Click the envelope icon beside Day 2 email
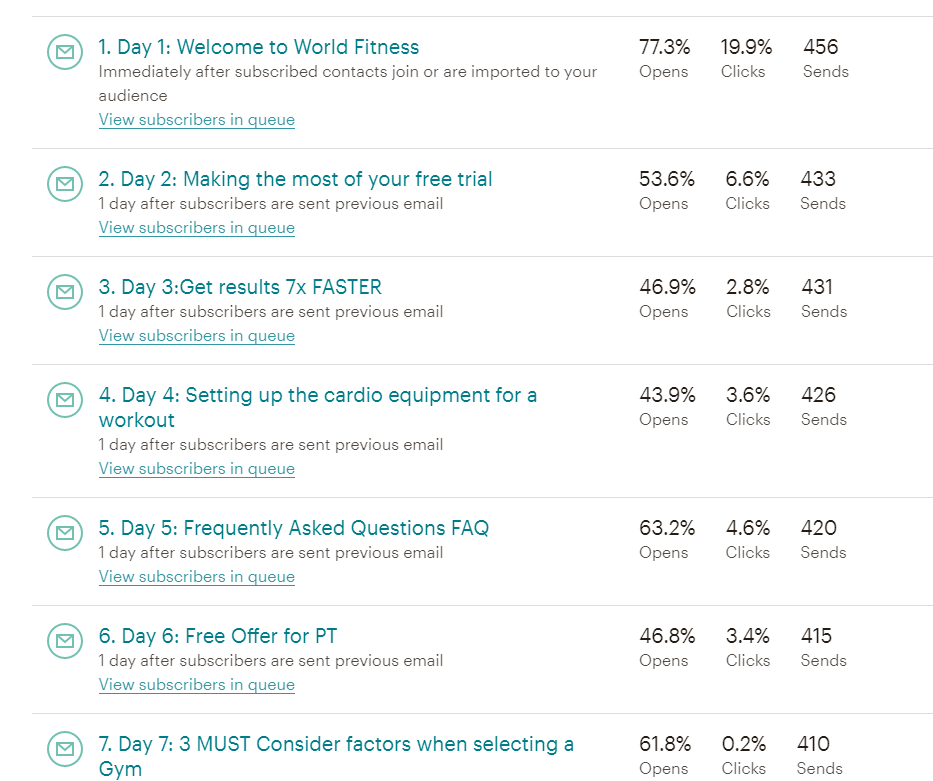 pyautogui.click(x=65, y=184)
